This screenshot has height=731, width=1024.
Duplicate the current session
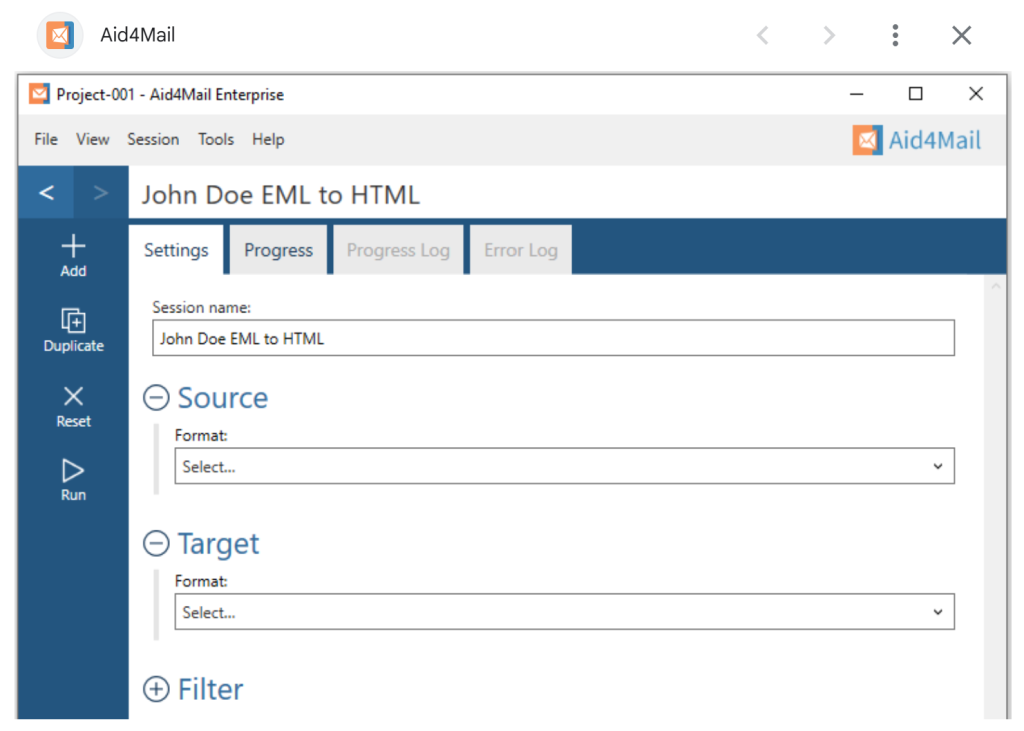pyautogui.click(x=73, y=330)
